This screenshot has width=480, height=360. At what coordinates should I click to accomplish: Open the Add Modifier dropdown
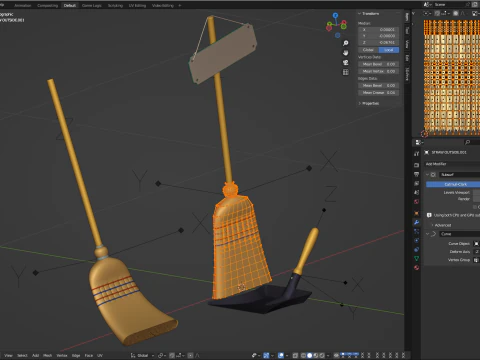pyautogui.click(x=452, y=164)
